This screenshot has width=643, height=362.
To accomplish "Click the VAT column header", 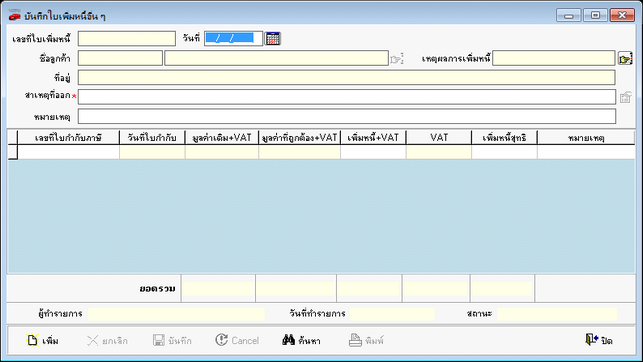I will (439, 138).
